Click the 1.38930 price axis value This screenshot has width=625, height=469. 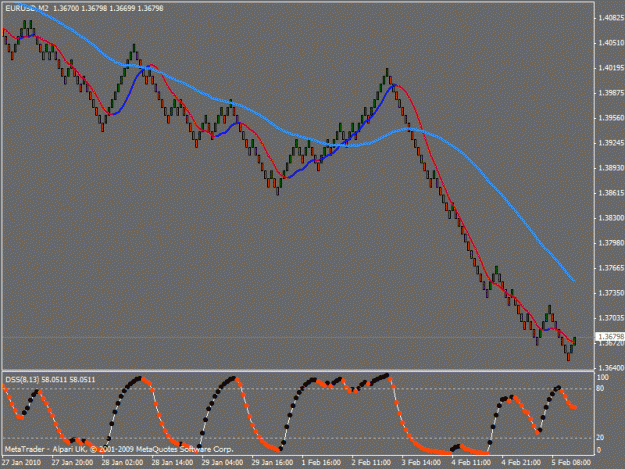611,168
